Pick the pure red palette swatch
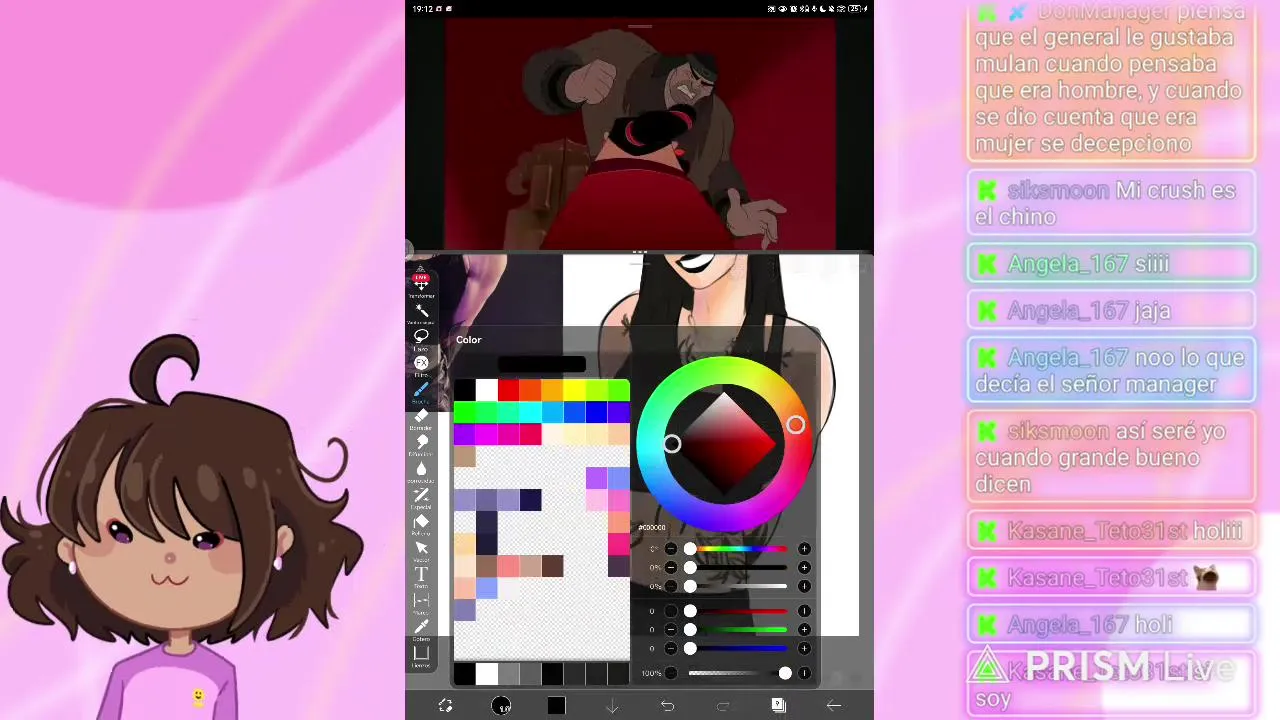 click(508, 390)
